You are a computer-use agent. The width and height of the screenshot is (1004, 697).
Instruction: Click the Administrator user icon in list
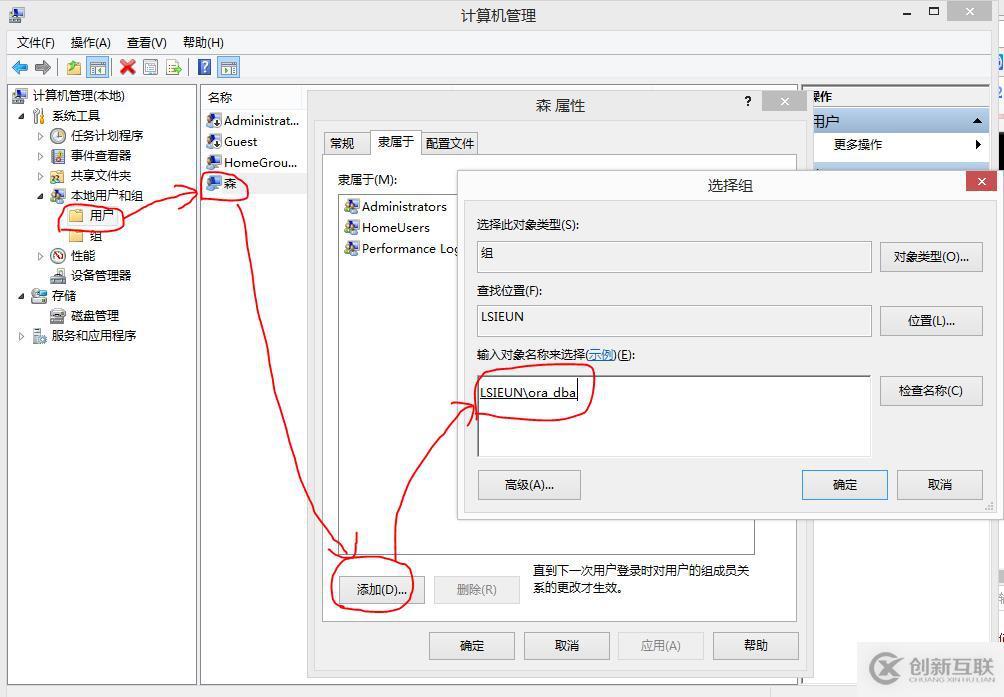tap(214, 120)
